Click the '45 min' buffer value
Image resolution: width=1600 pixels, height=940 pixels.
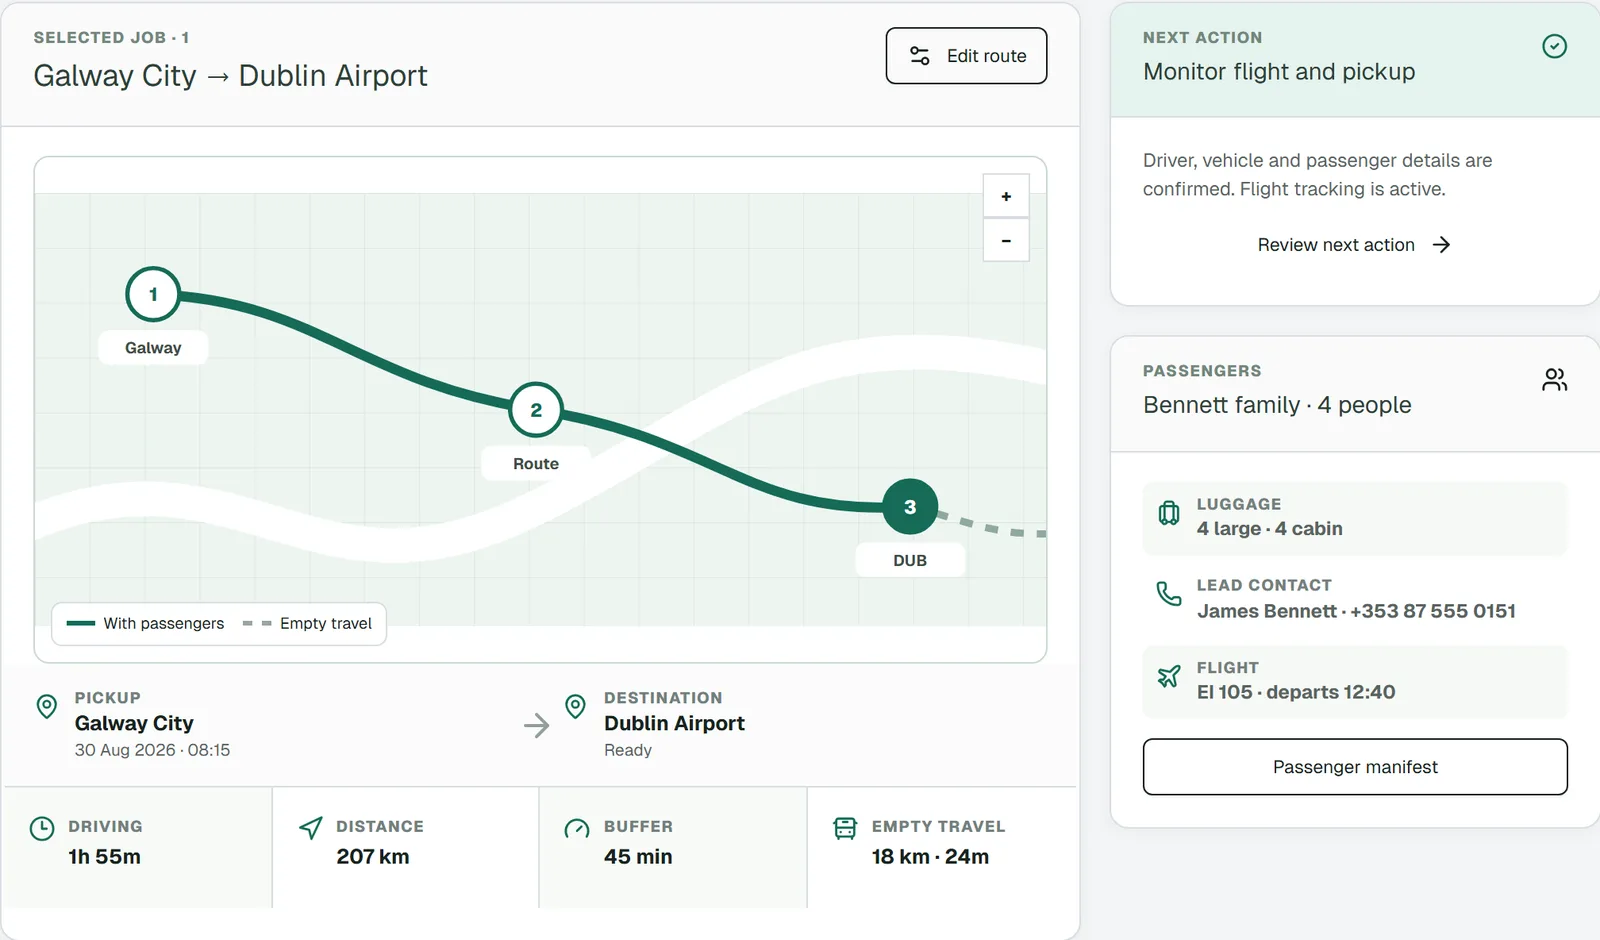(638, 857)
